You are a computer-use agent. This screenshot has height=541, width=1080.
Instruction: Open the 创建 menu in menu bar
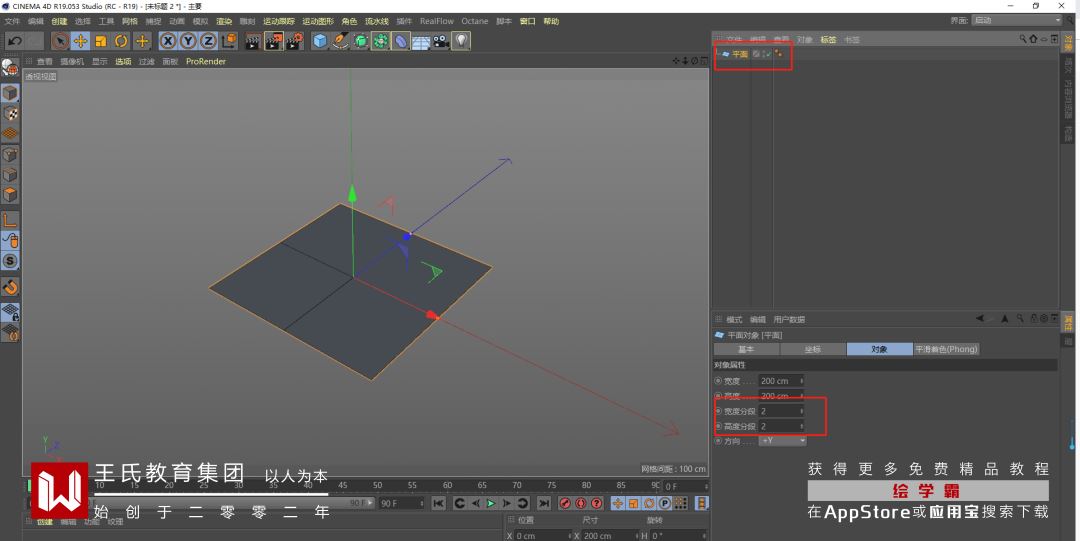(59, 21)
